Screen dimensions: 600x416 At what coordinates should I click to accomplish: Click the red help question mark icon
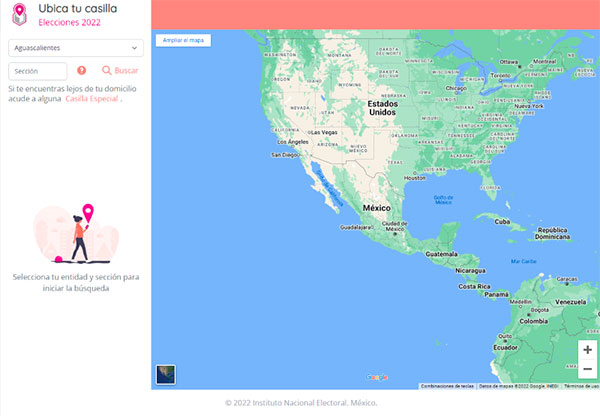pos(82,71)
